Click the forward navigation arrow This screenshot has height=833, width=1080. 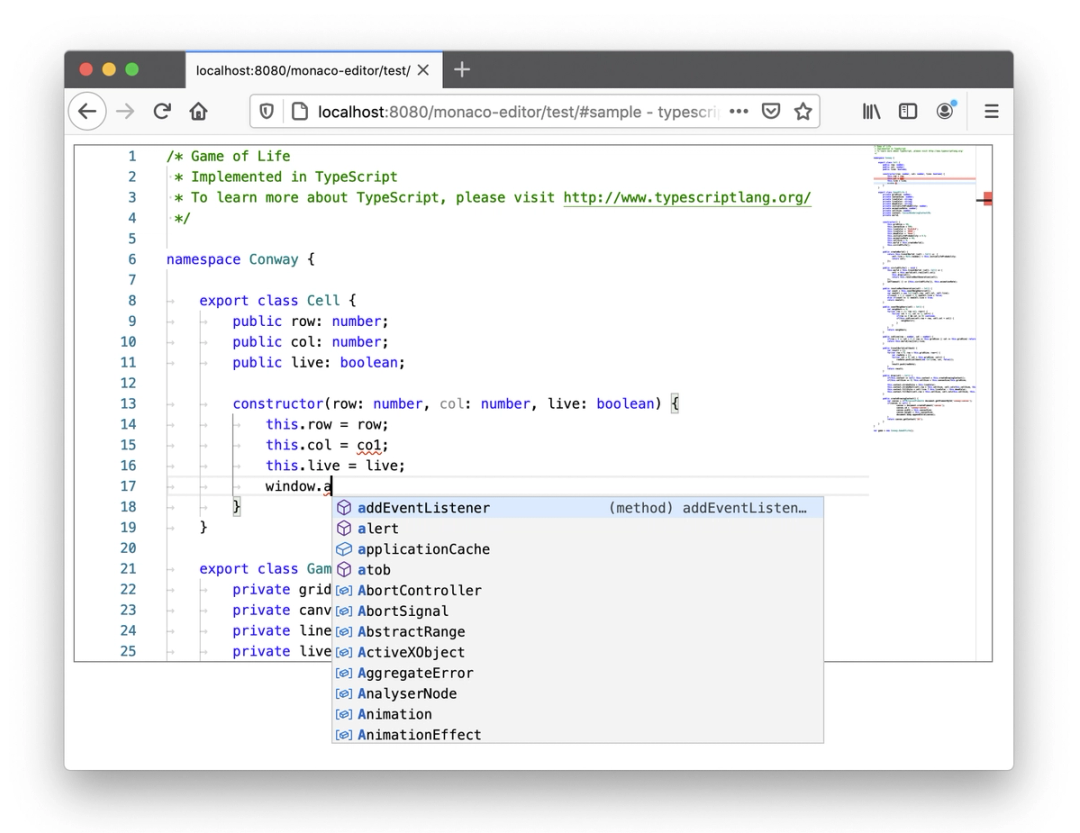(125, 110)
